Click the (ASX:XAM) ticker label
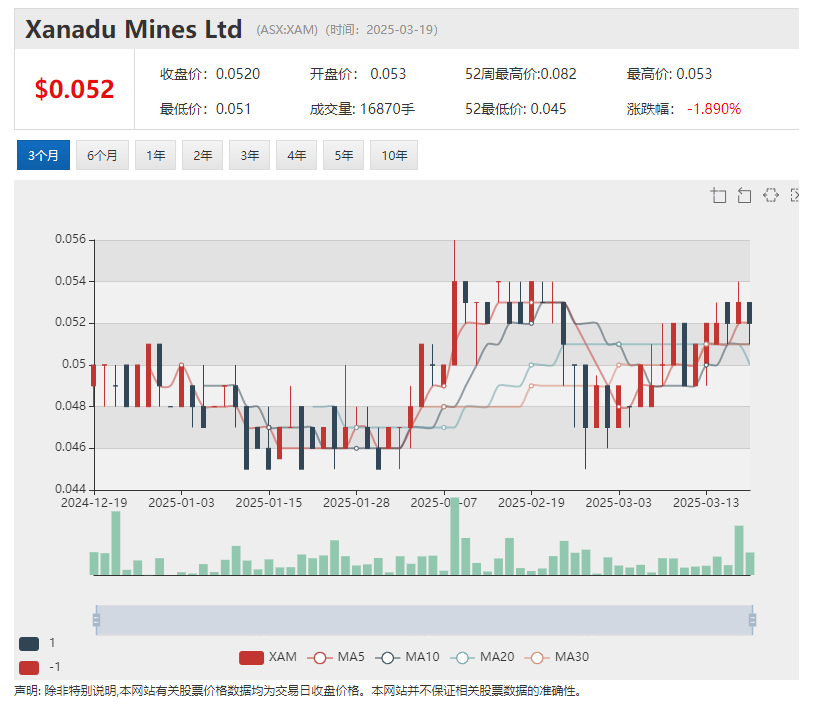This screenshot has width=816, height=717. click(287, 30)
